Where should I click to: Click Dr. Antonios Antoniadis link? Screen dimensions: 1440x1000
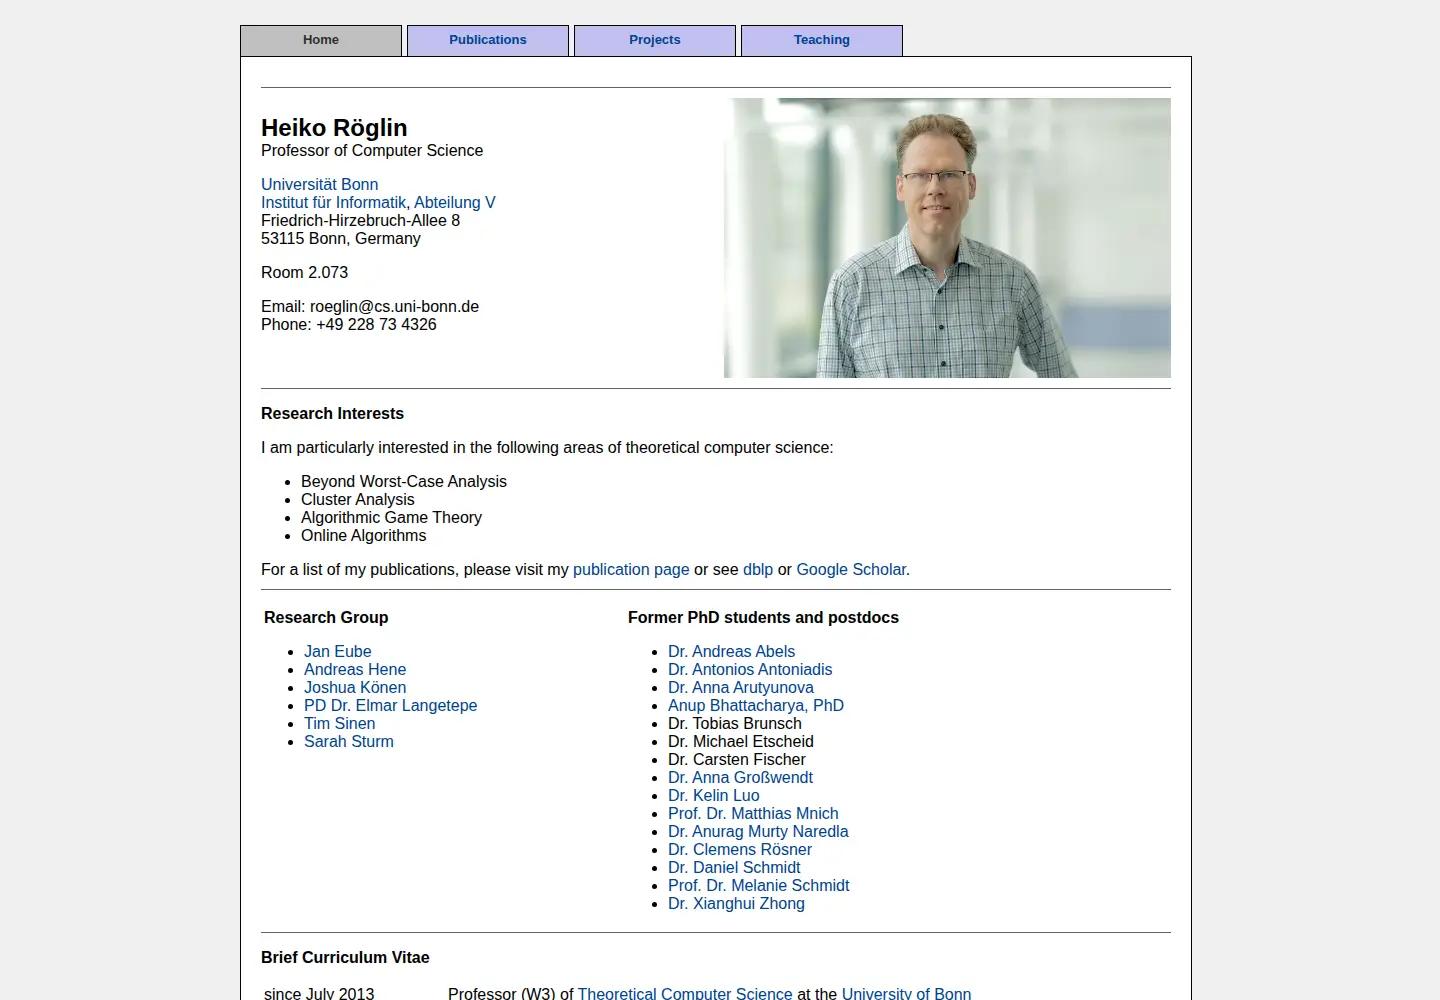pyautogui.click(x=750, y=669)
